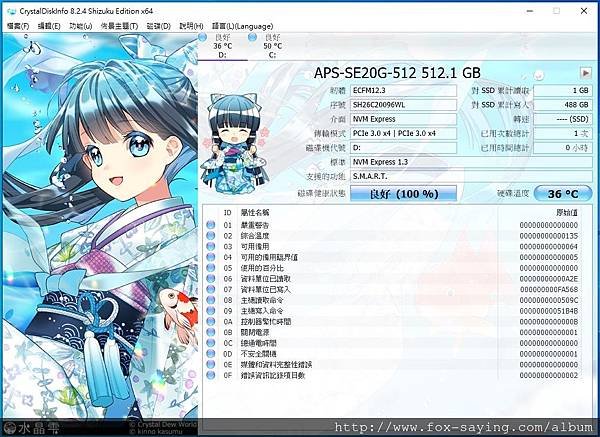Click the features field S.M.A.R.T.

[x=471, y=176]
